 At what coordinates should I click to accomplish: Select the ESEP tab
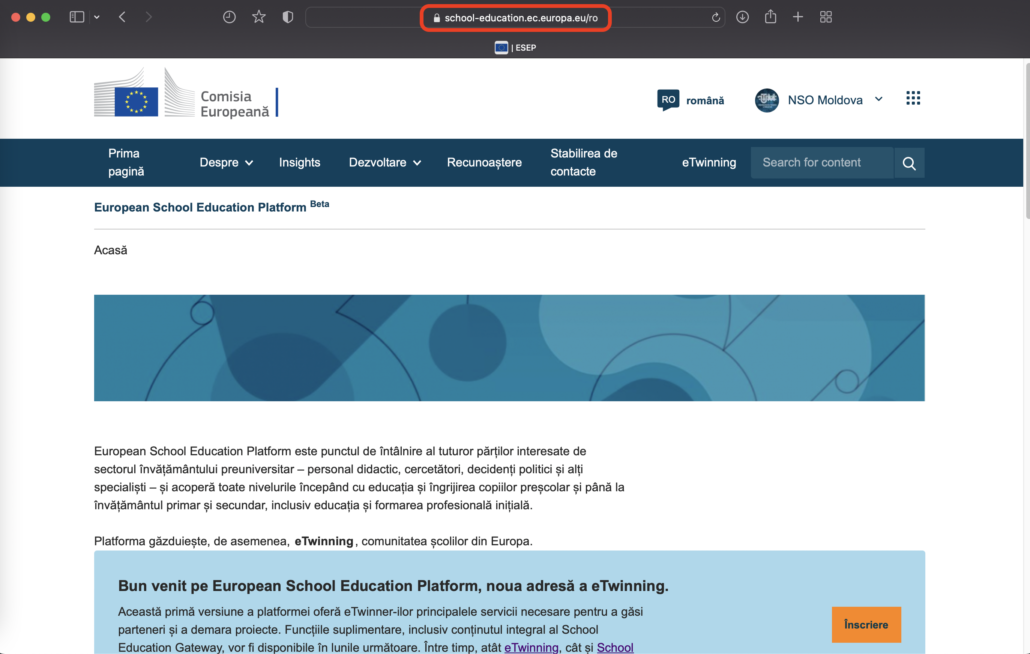coord(515,47)
